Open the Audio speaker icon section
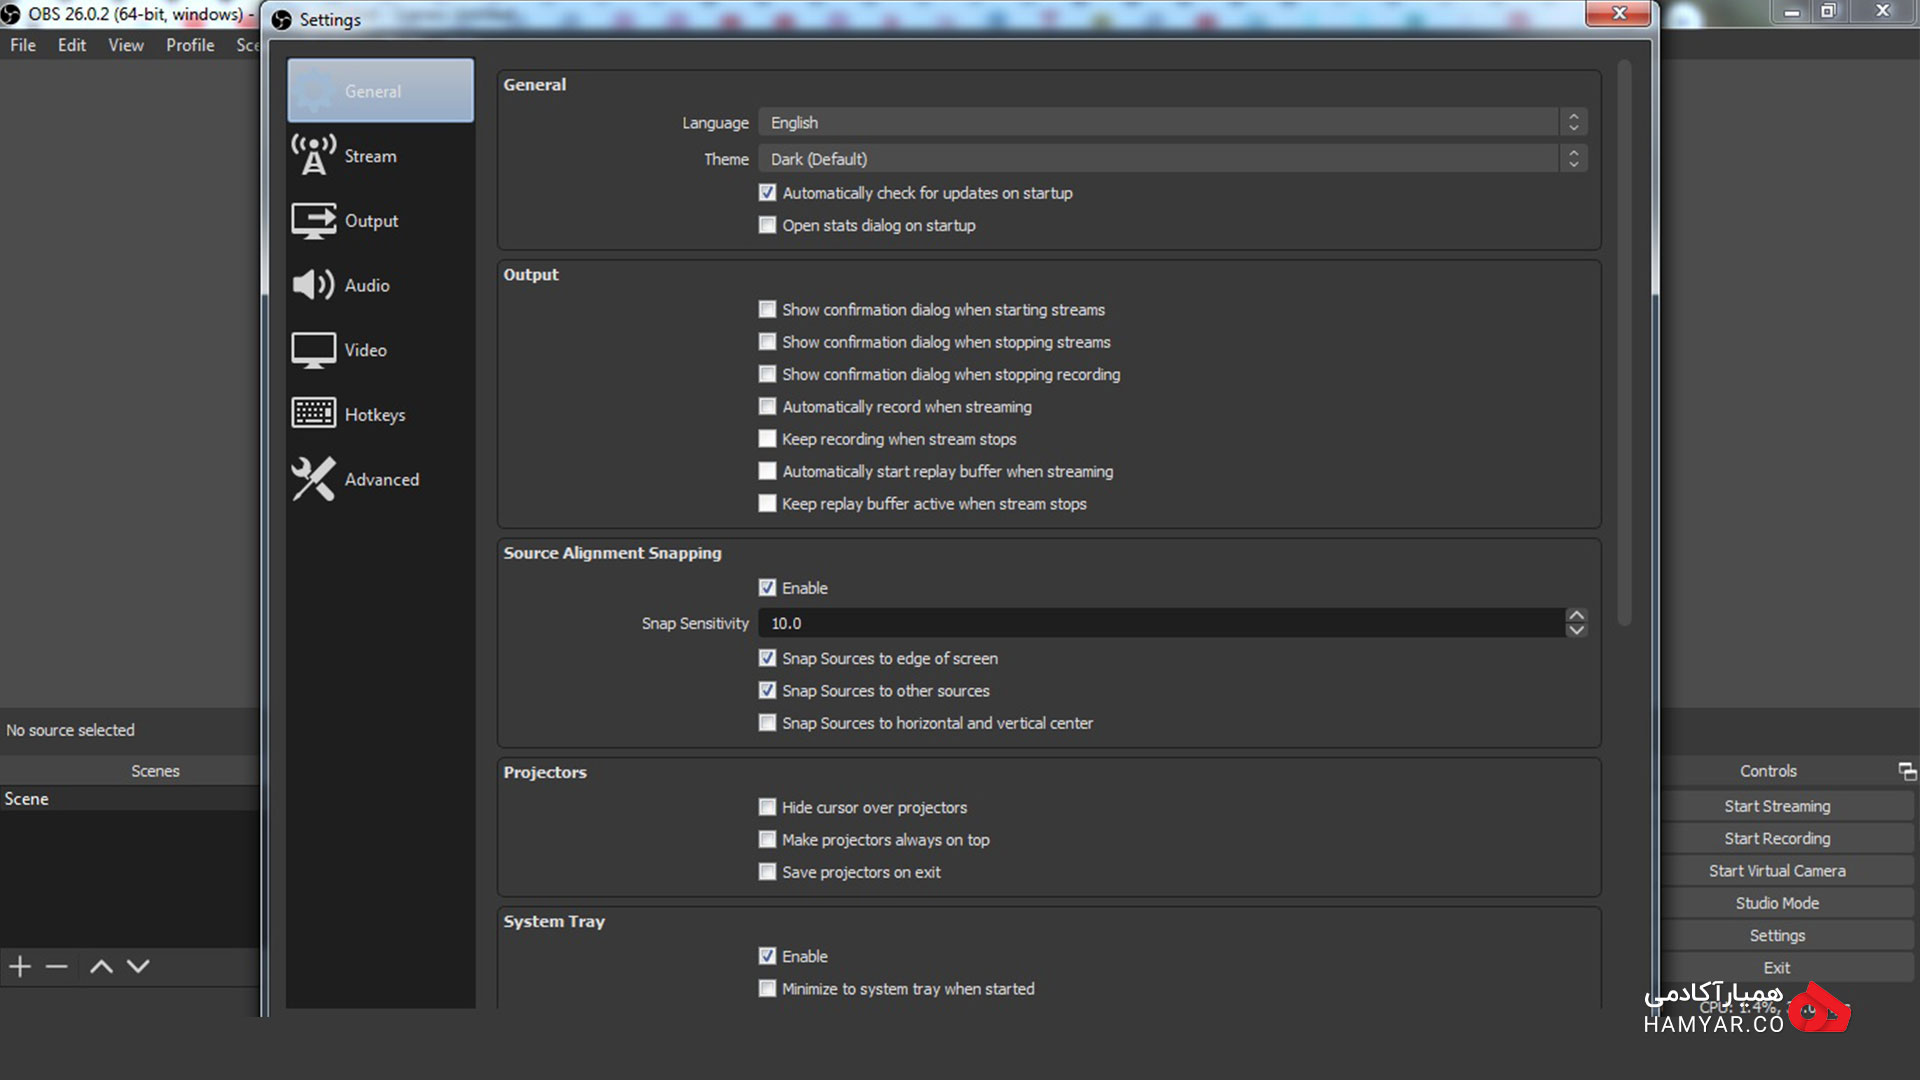 (314, 285)
